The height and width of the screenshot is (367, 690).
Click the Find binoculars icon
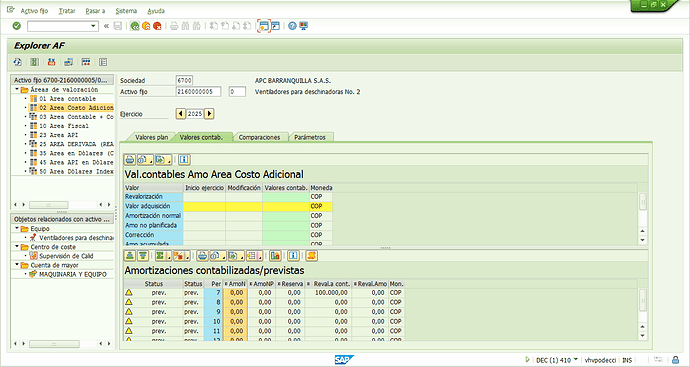tap(185, 26)
